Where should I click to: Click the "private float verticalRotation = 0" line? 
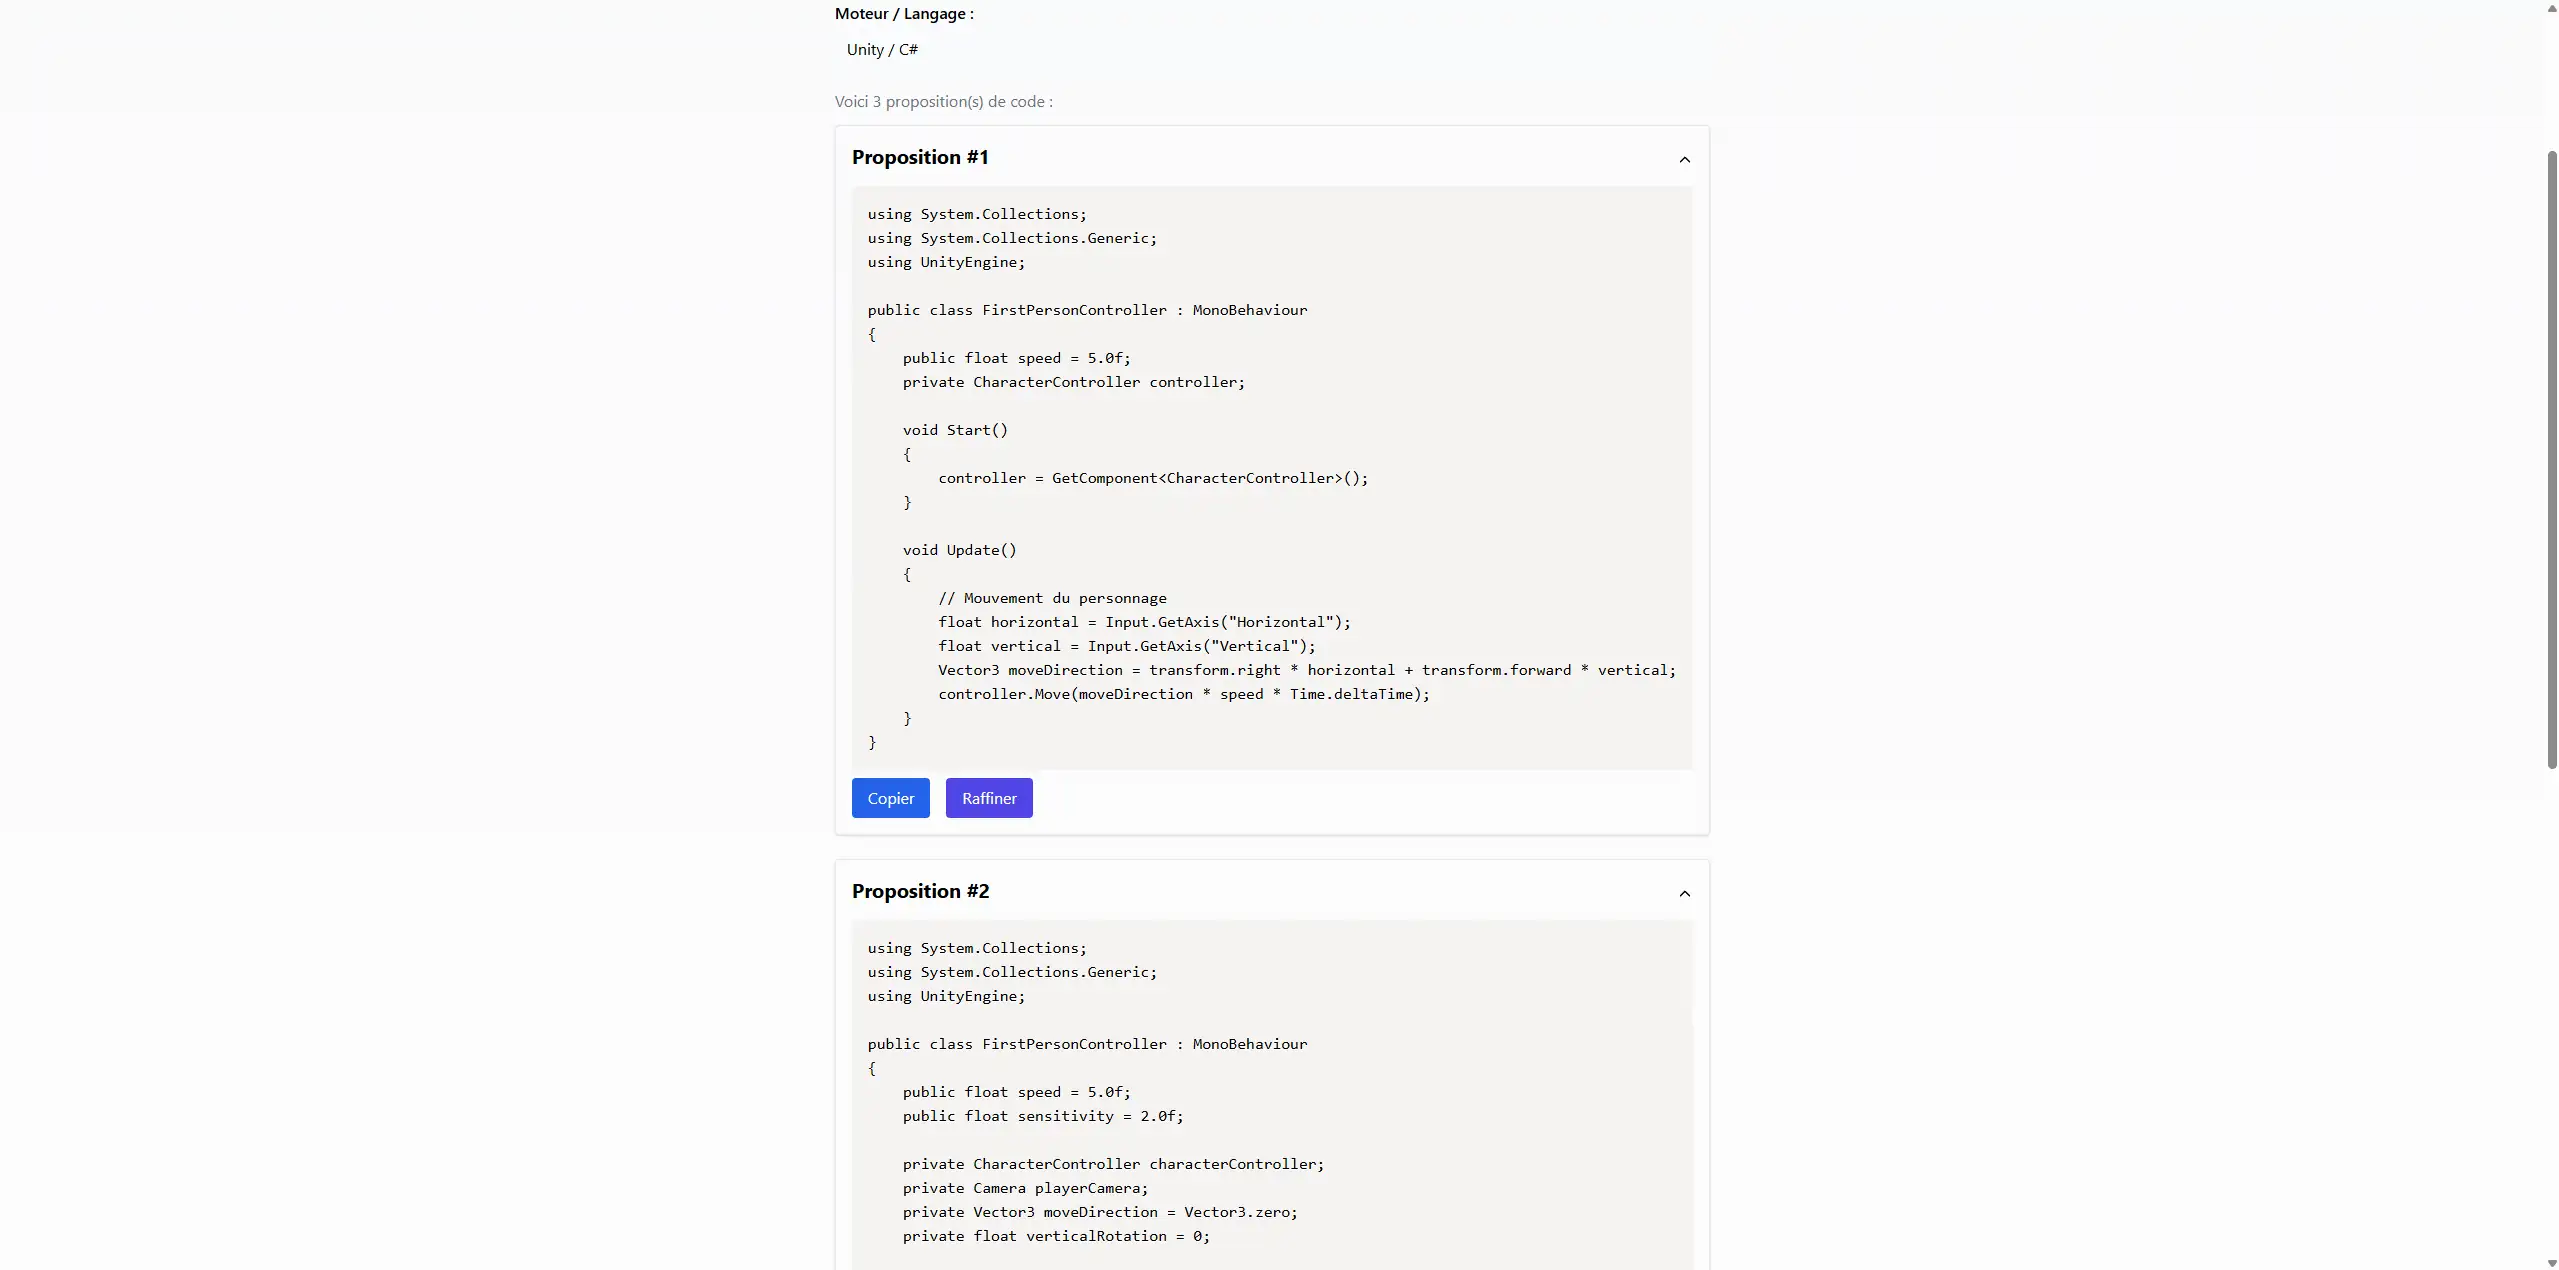pos(1055,1236)
